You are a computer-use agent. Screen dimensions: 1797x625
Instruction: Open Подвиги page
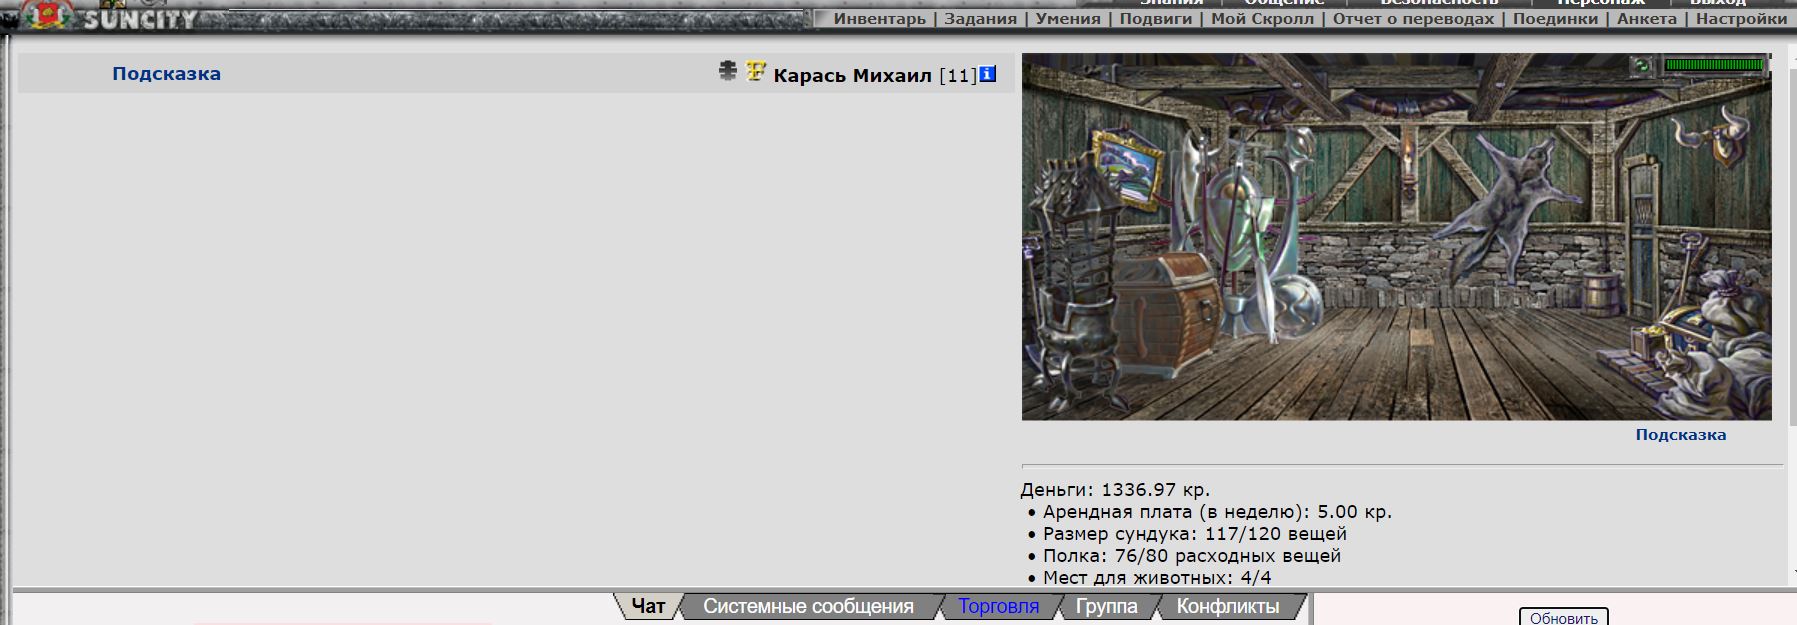pos(1155,18)
